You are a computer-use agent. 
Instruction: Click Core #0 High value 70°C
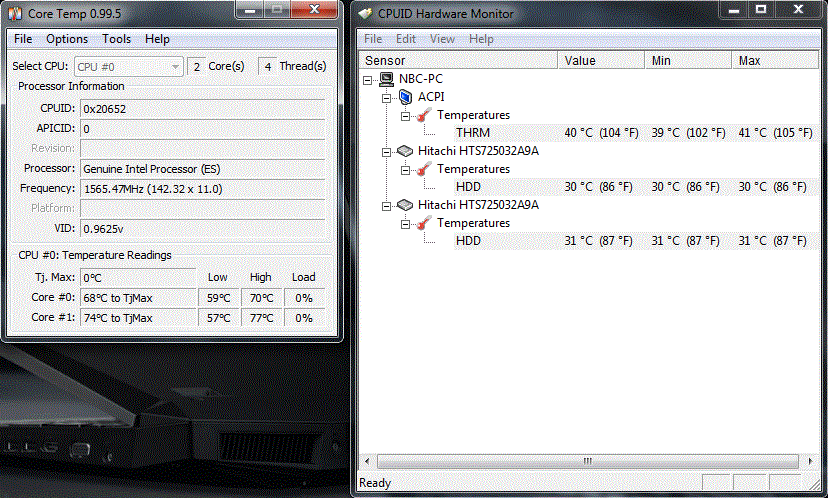pos(261,298)
